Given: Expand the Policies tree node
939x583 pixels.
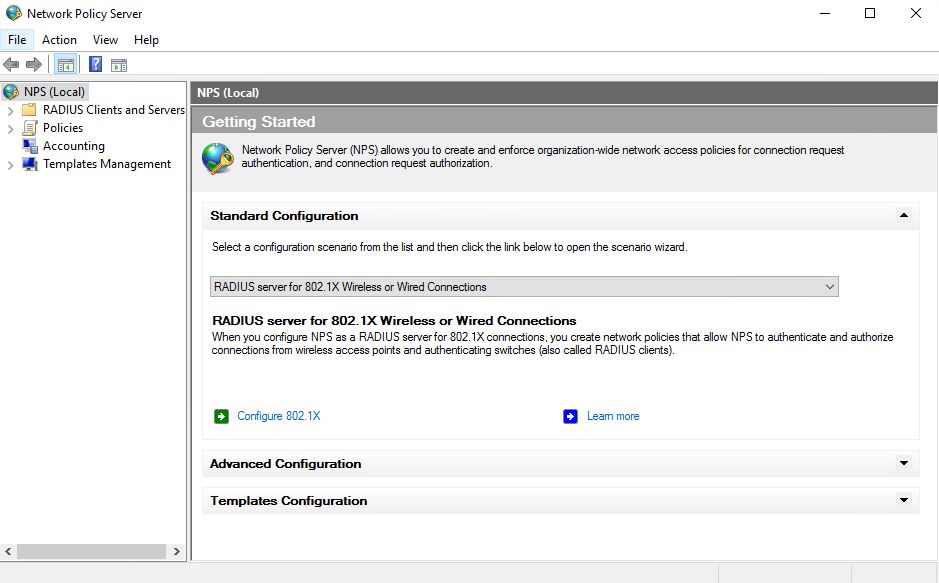Looking at the screenshot, I should [x=10, y=129].
